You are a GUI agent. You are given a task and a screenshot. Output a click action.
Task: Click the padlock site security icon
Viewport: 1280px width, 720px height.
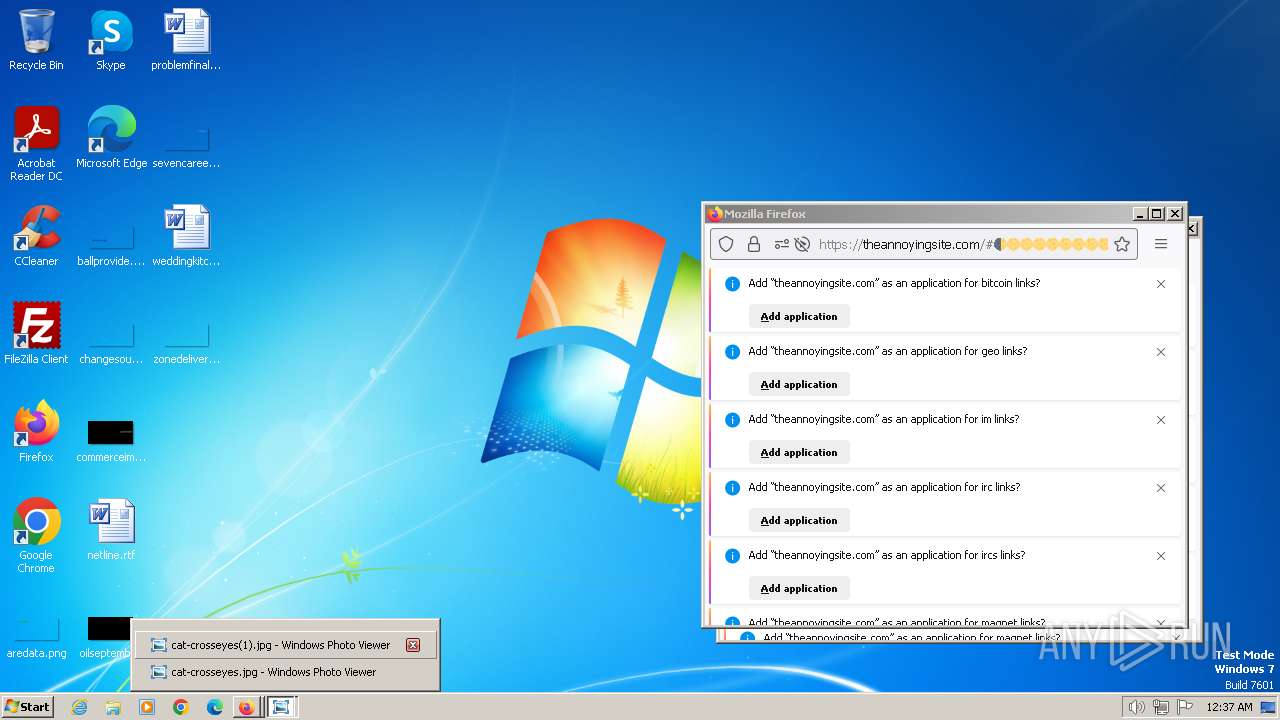click(754, 244)
